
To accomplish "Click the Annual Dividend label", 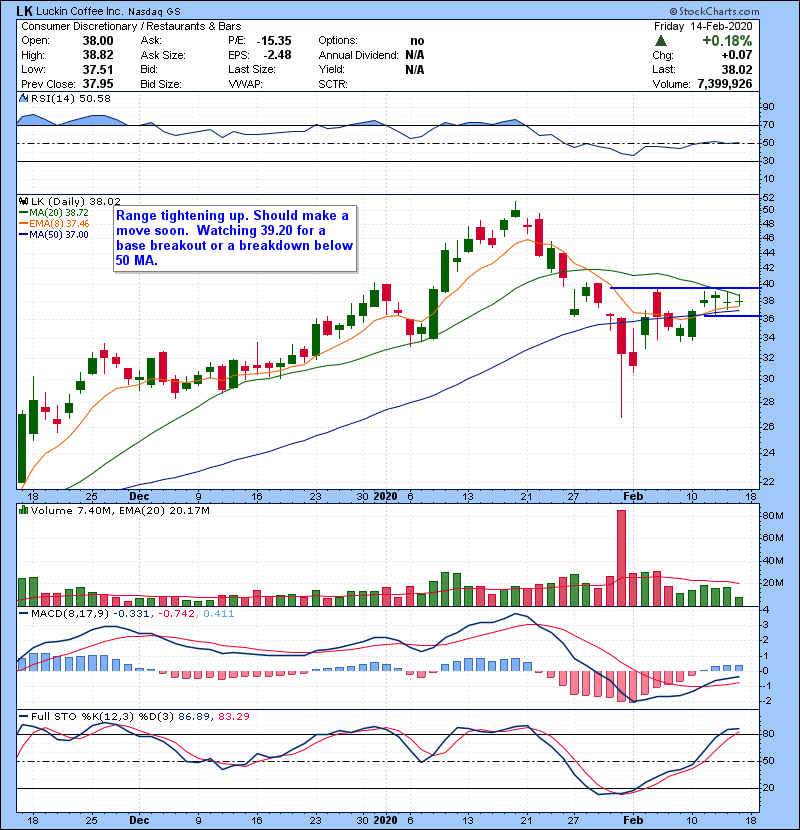I will 358,55.
